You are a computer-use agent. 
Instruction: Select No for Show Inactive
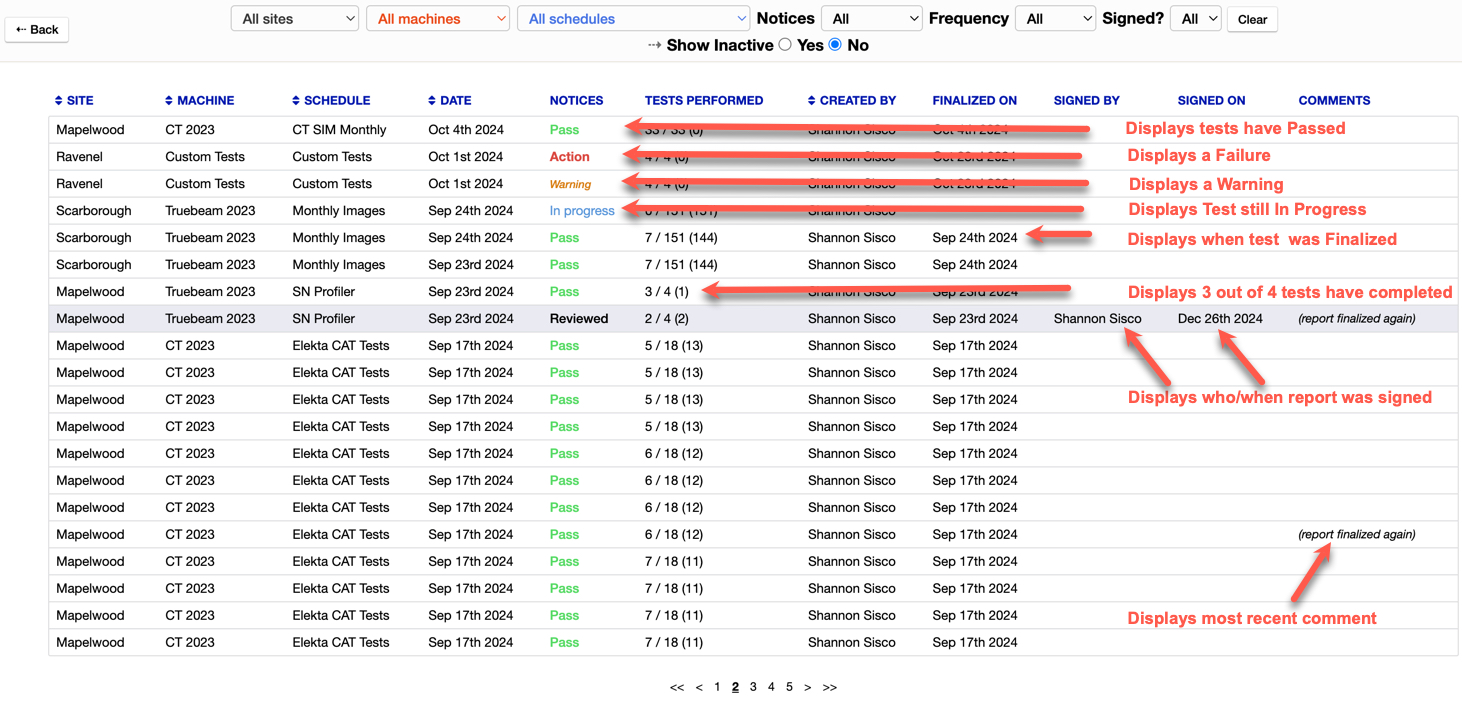pos(835,45)
